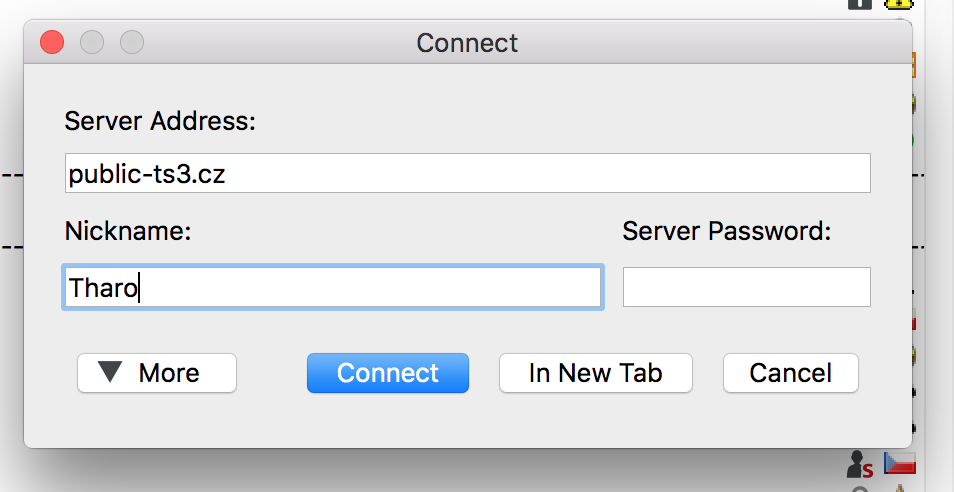Click the dark icon above dialog's corner
This screenshot has height=492, width=954.
pos(860,4)
